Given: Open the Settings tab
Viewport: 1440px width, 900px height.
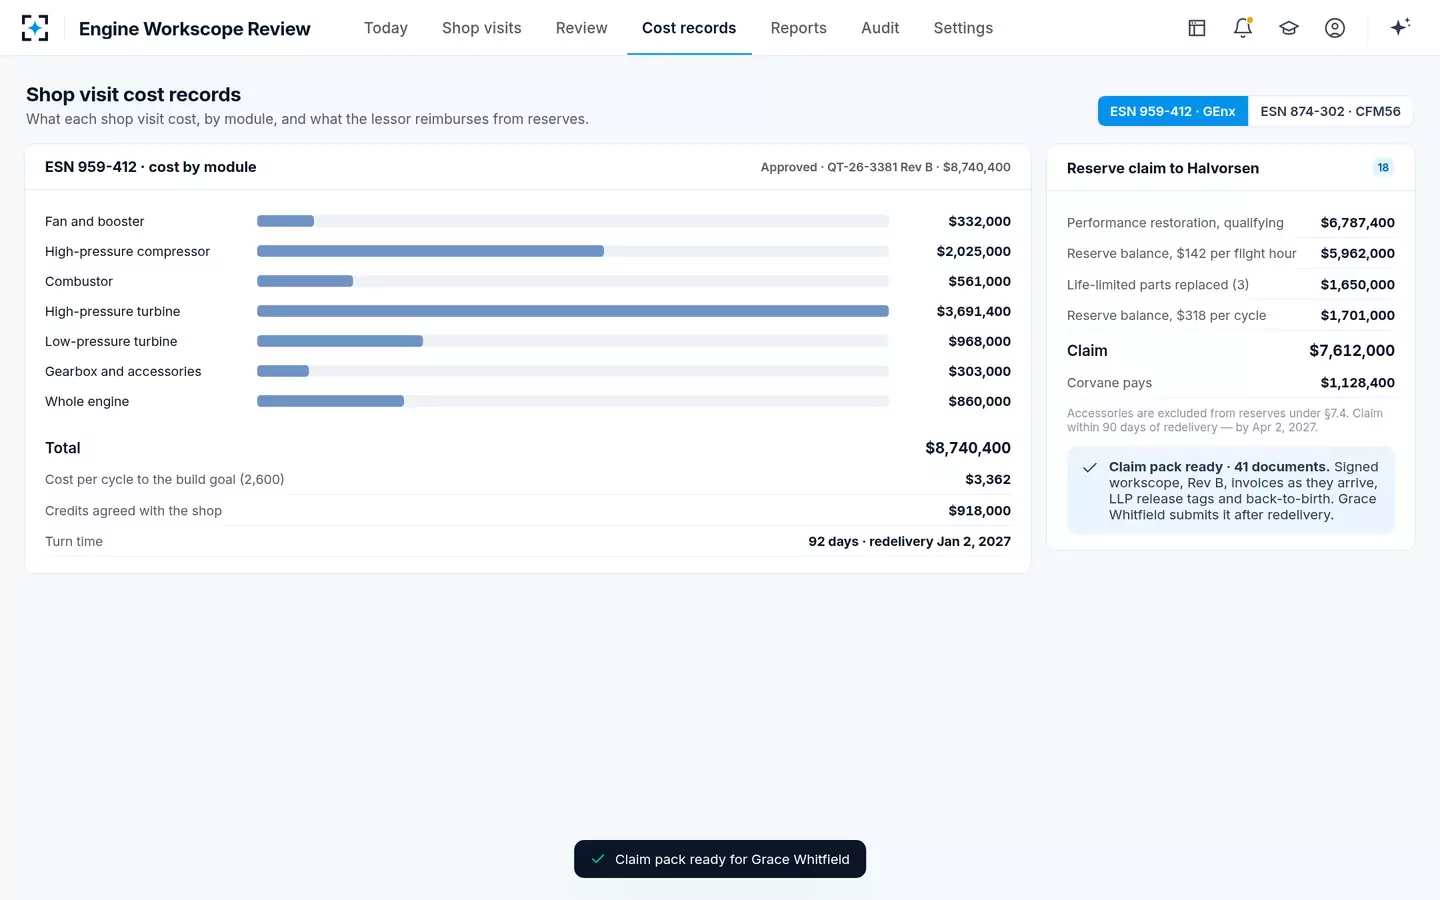Looking at the screenshot, I should (x=963, y=28).
